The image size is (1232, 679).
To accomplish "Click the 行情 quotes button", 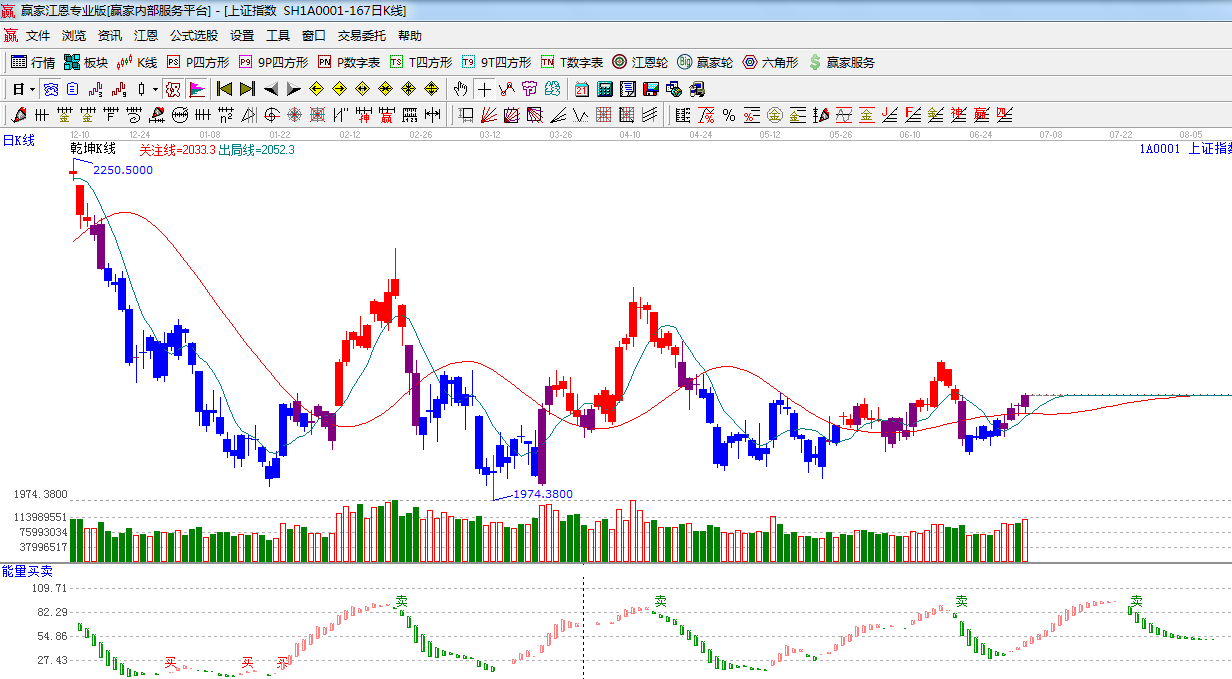I will pyautogui.click(x=33, y=62).
